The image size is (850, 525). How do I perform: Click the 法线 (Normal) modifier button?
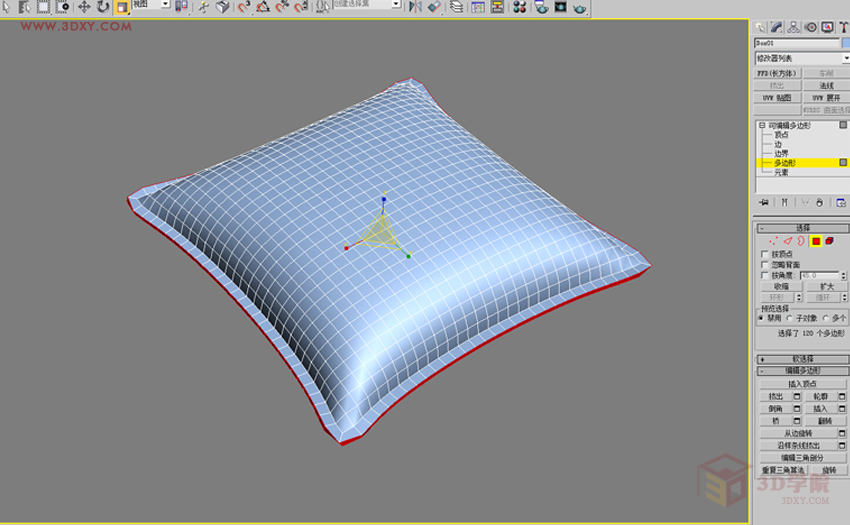826,86
